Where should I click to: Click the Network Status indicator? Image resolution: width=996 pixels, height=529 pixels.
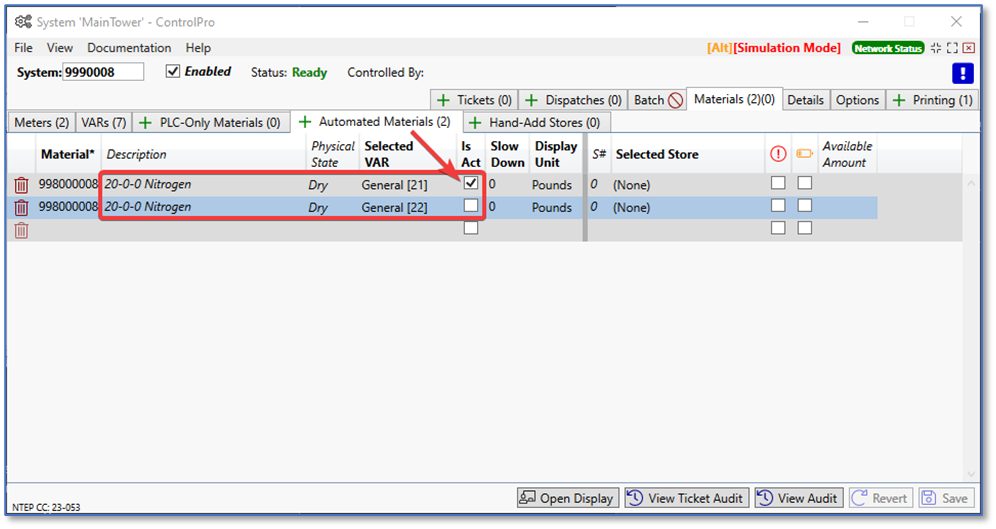click(887, 48)
